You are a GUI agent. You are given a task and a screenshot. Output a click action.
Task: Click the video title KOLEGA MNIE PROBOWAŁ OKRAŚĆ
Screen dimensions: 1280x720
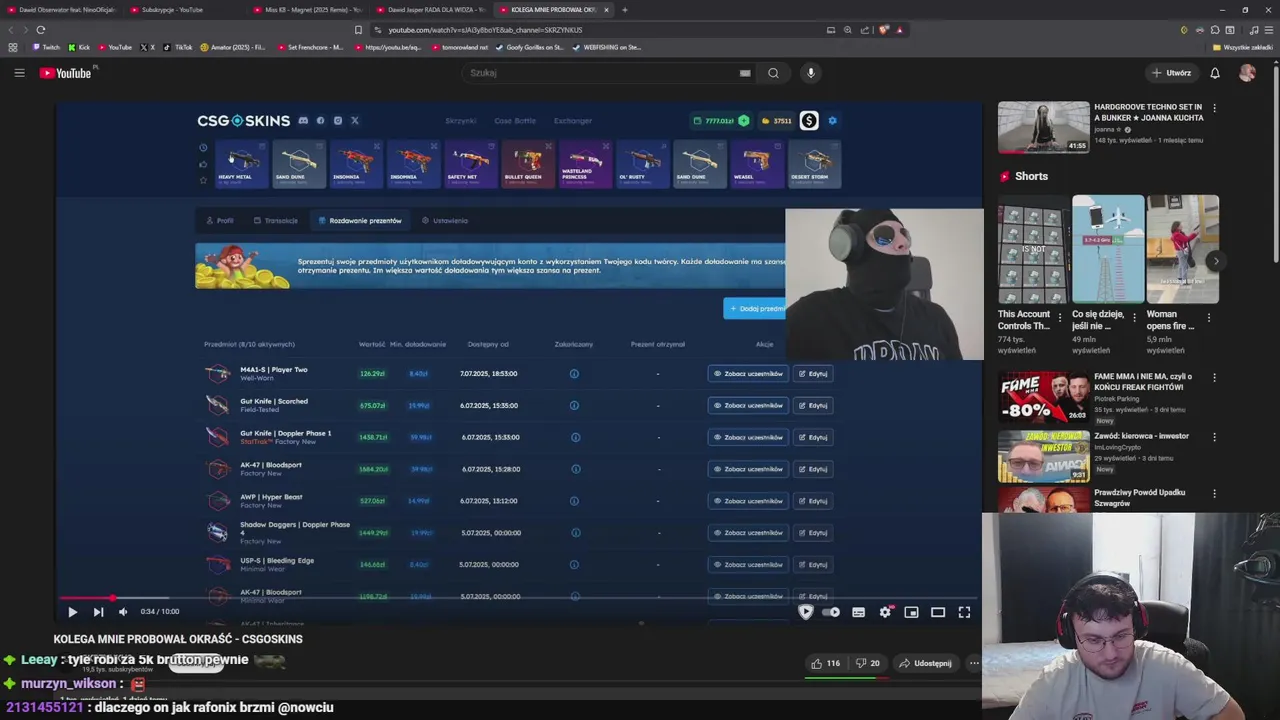(178, 639)
